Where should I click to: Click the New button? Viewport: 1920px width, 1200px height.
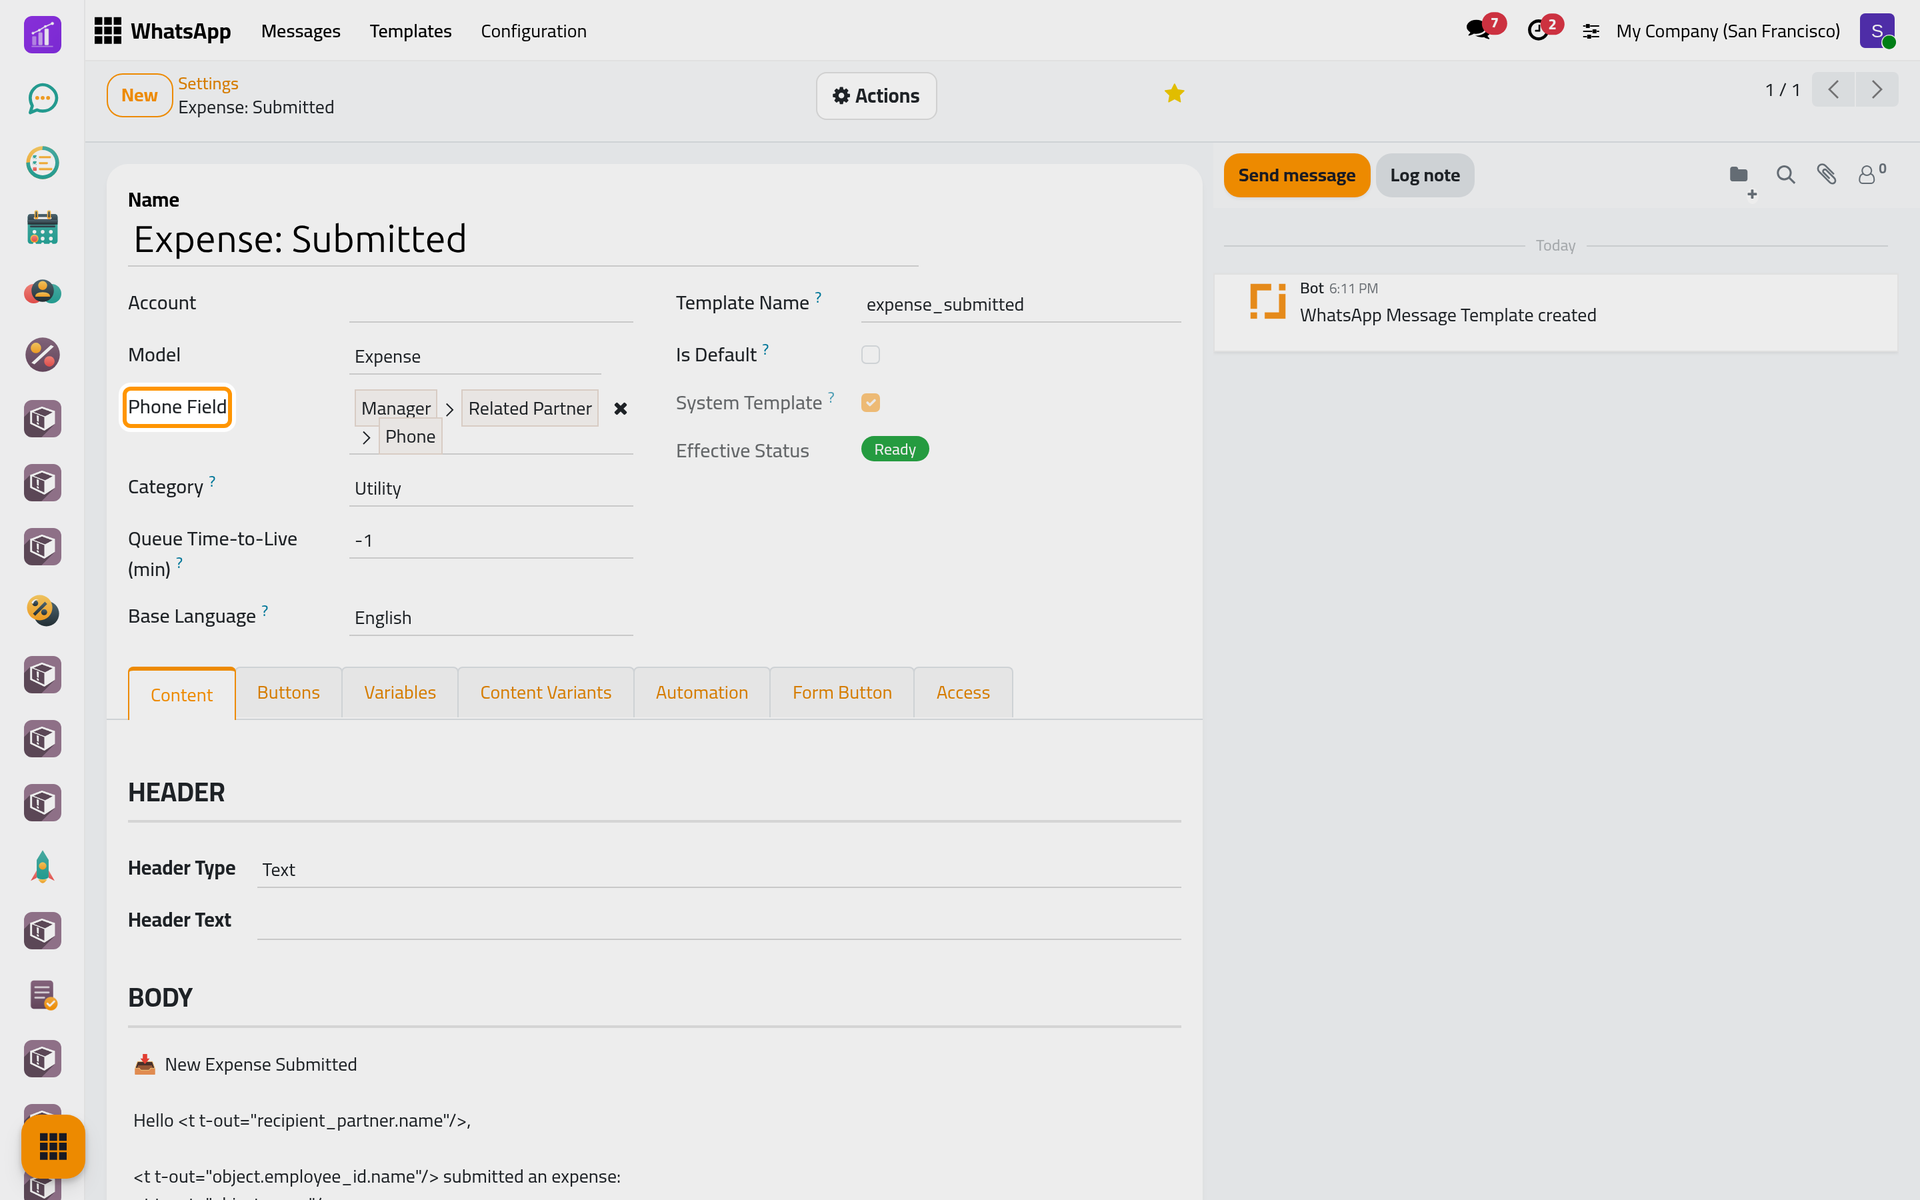(x=139, y=95)
